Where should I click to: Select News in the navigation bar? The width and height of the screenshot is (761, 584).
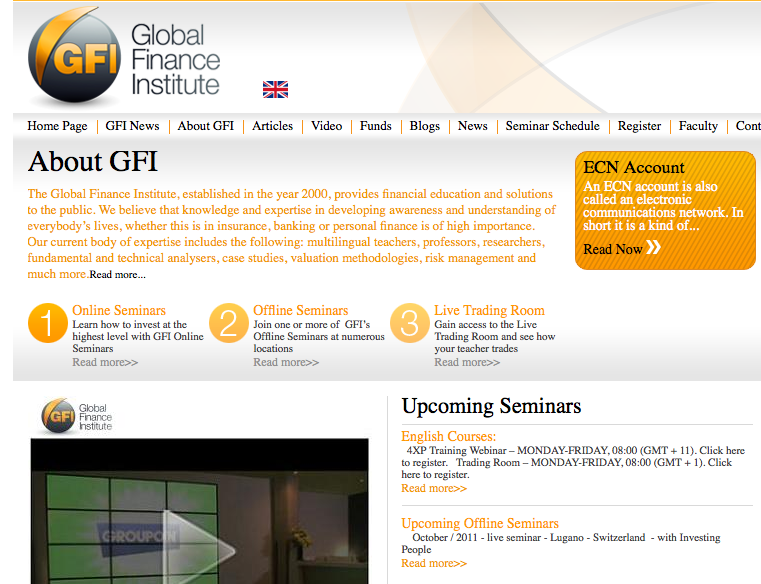[x=473, y=126]
